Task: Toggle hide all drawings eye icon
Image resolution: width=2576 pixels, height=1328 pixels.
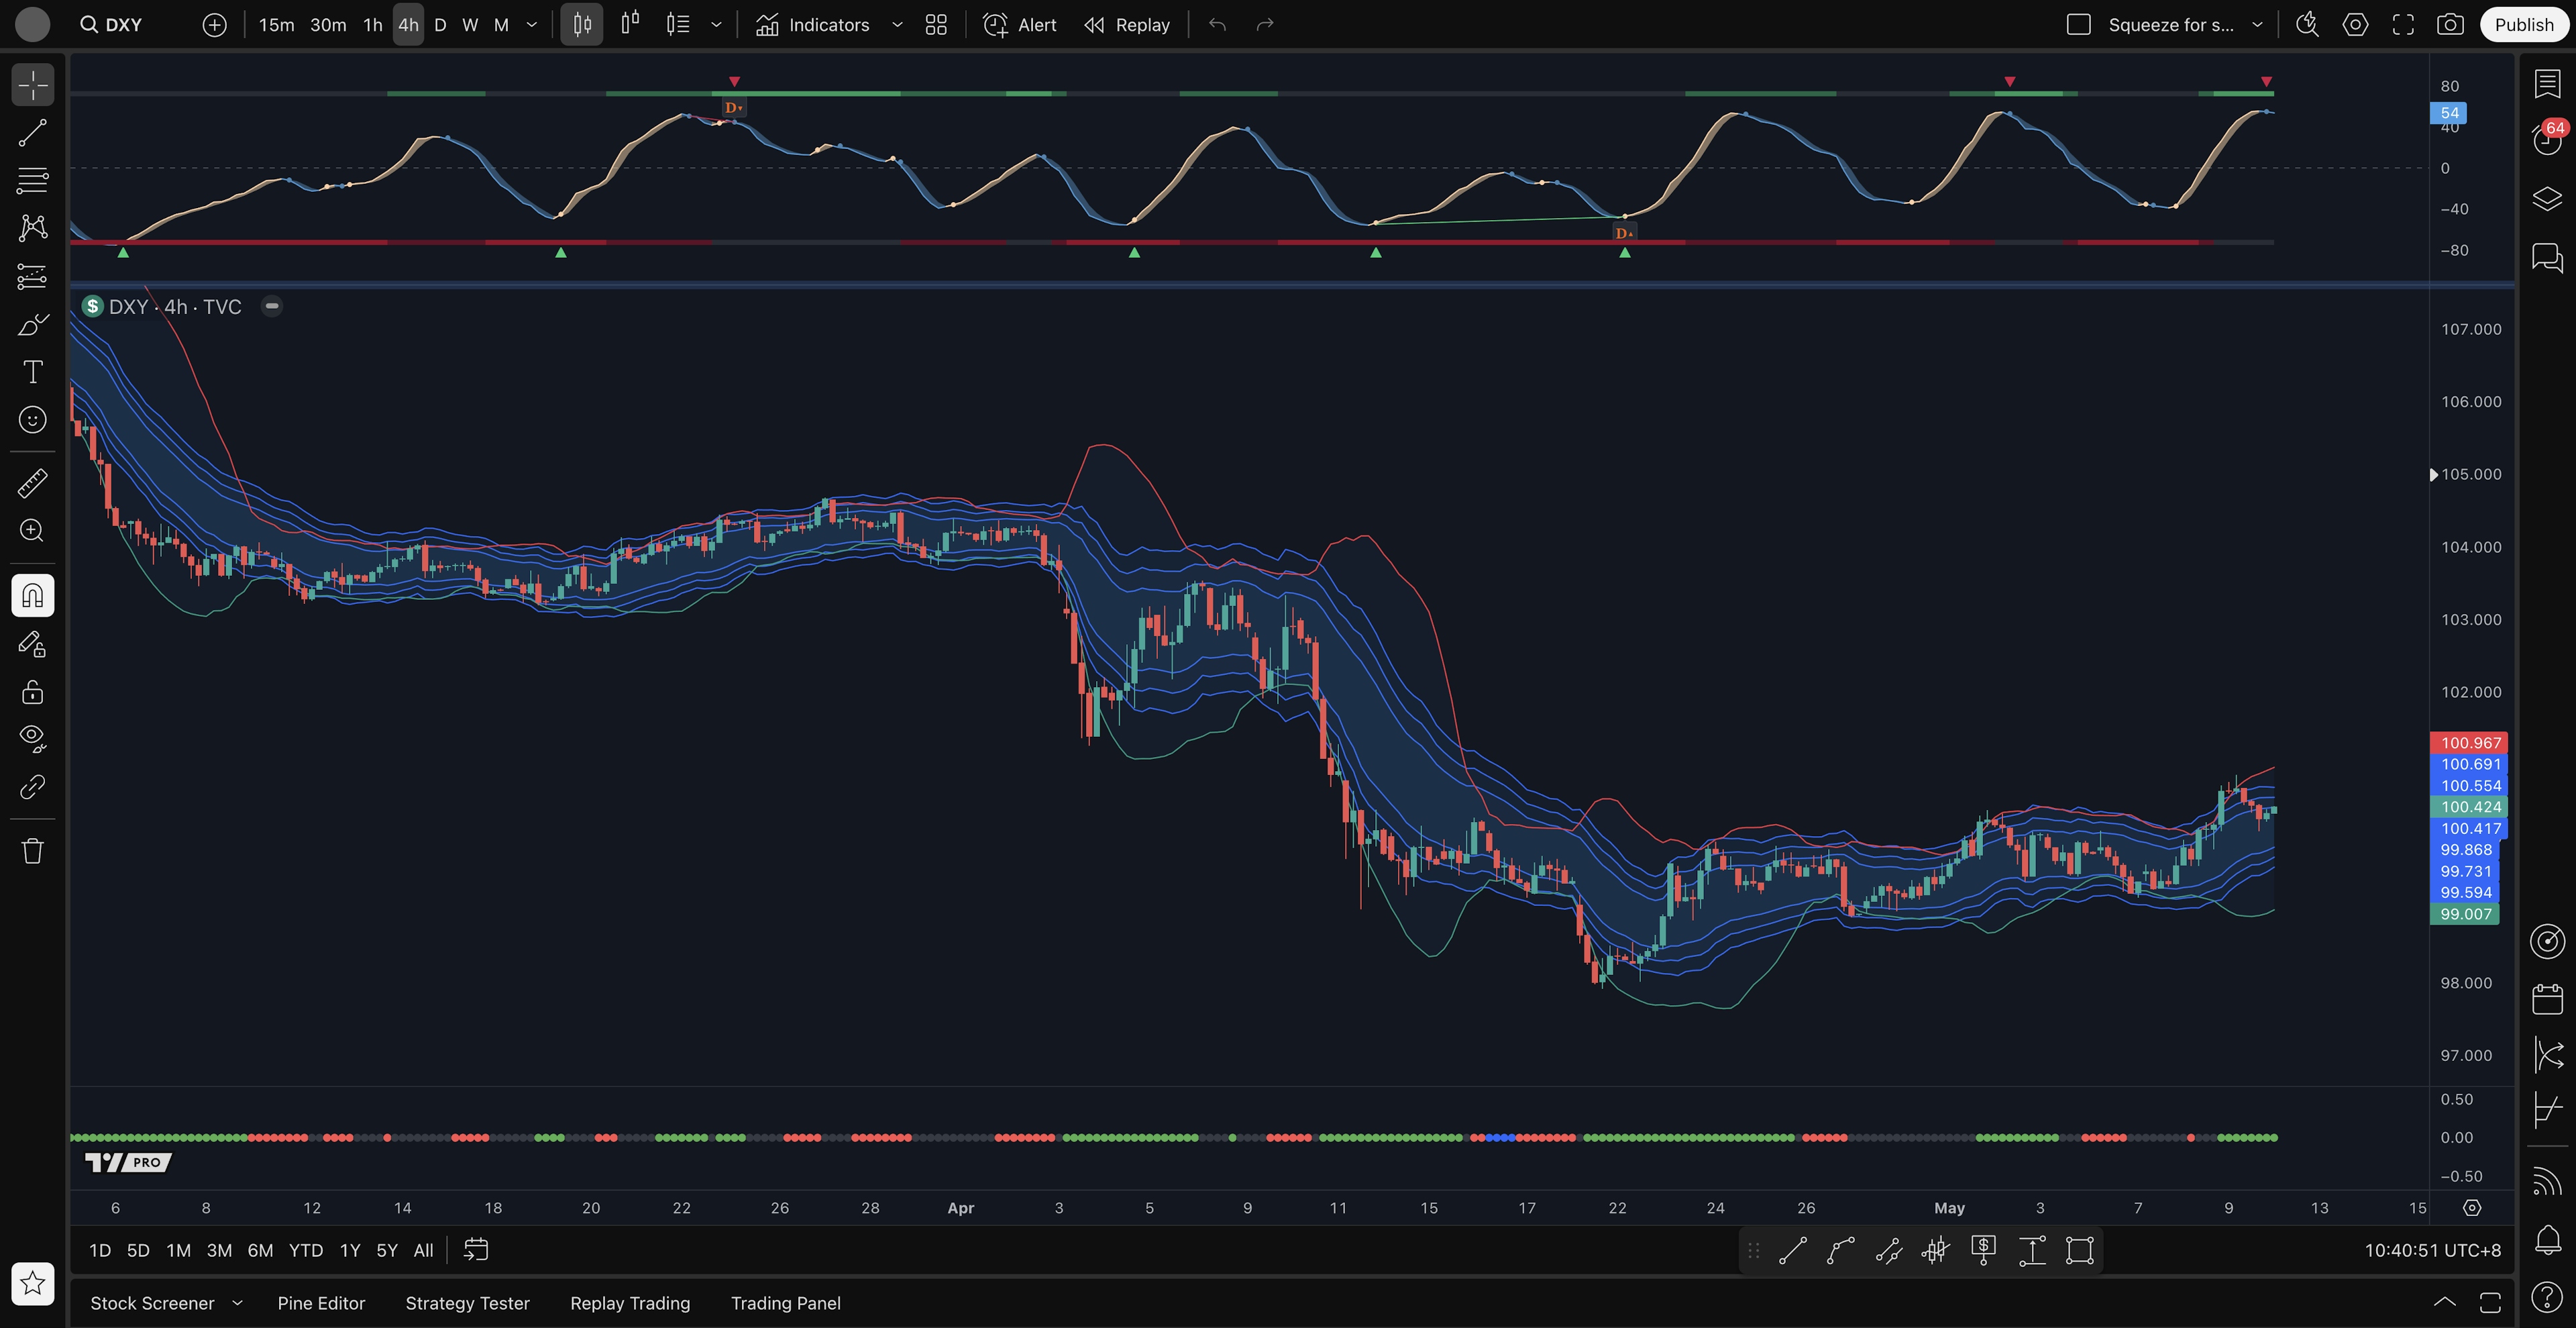Action: click(x=32, y=738)
